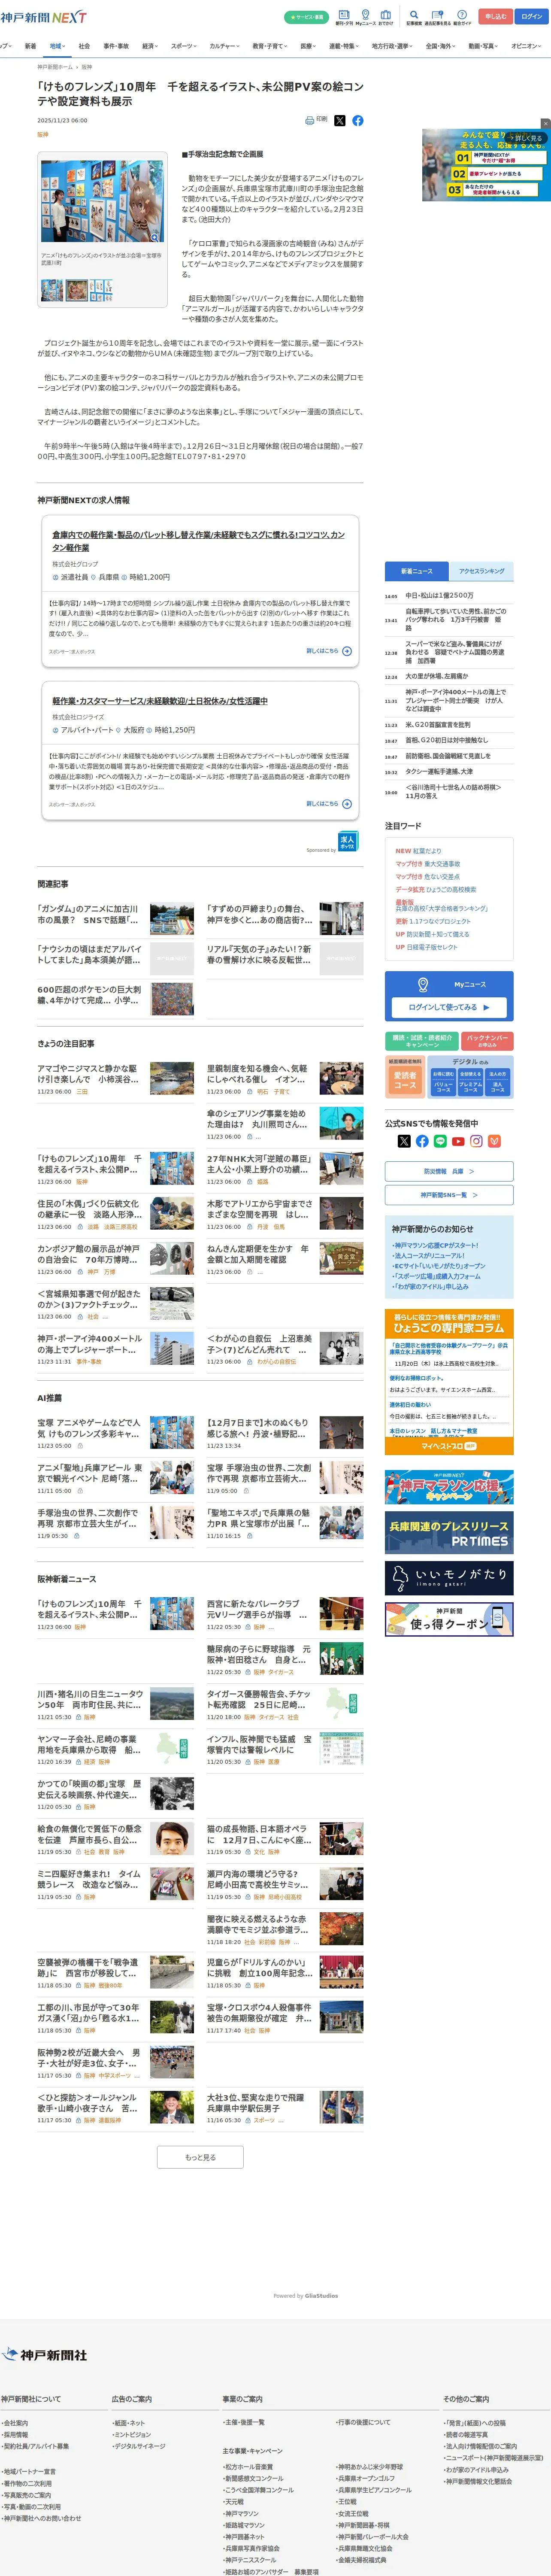Share the article on X
551x2576 pixels.
click(340, 120)
